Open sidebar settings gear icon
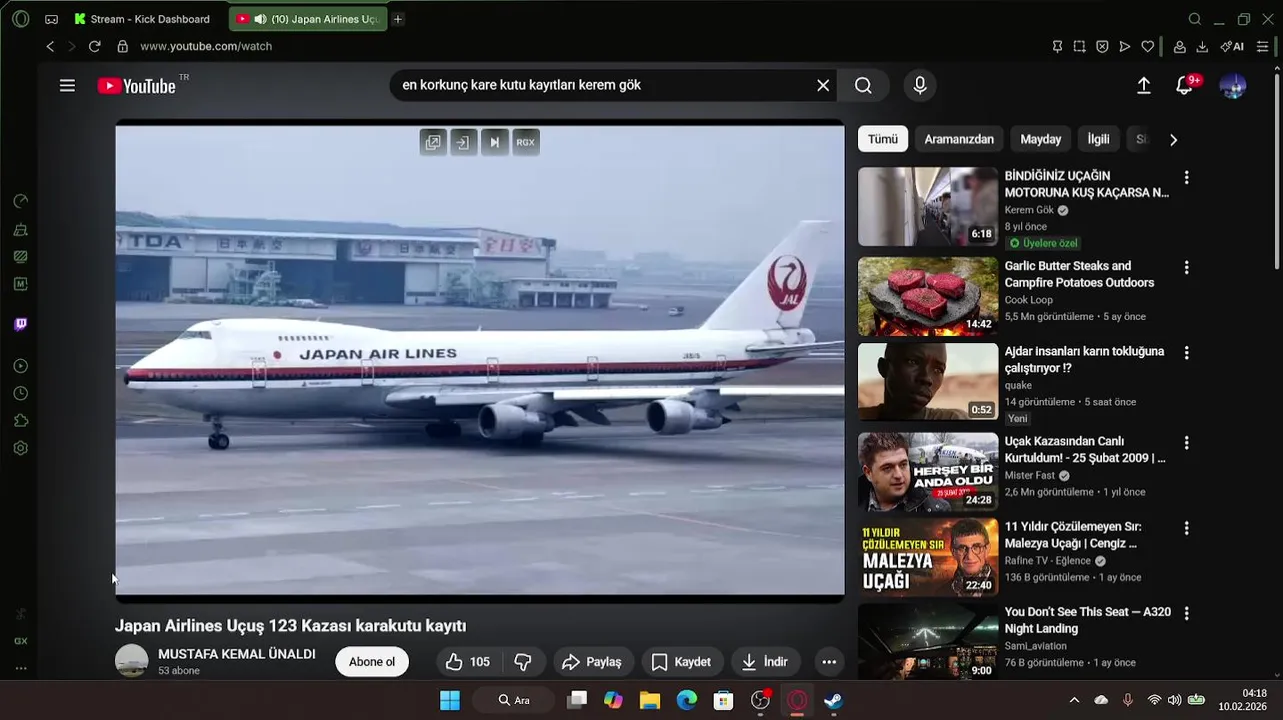 pyautogui.click(x=21, y=448)
